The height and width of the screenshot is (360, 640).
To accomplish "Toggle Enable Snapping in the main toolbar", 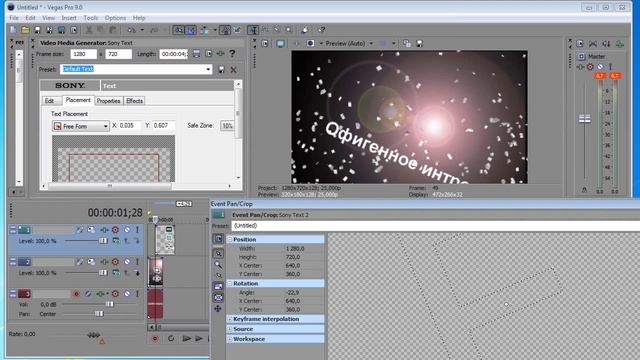I will (x=179, y=30).
